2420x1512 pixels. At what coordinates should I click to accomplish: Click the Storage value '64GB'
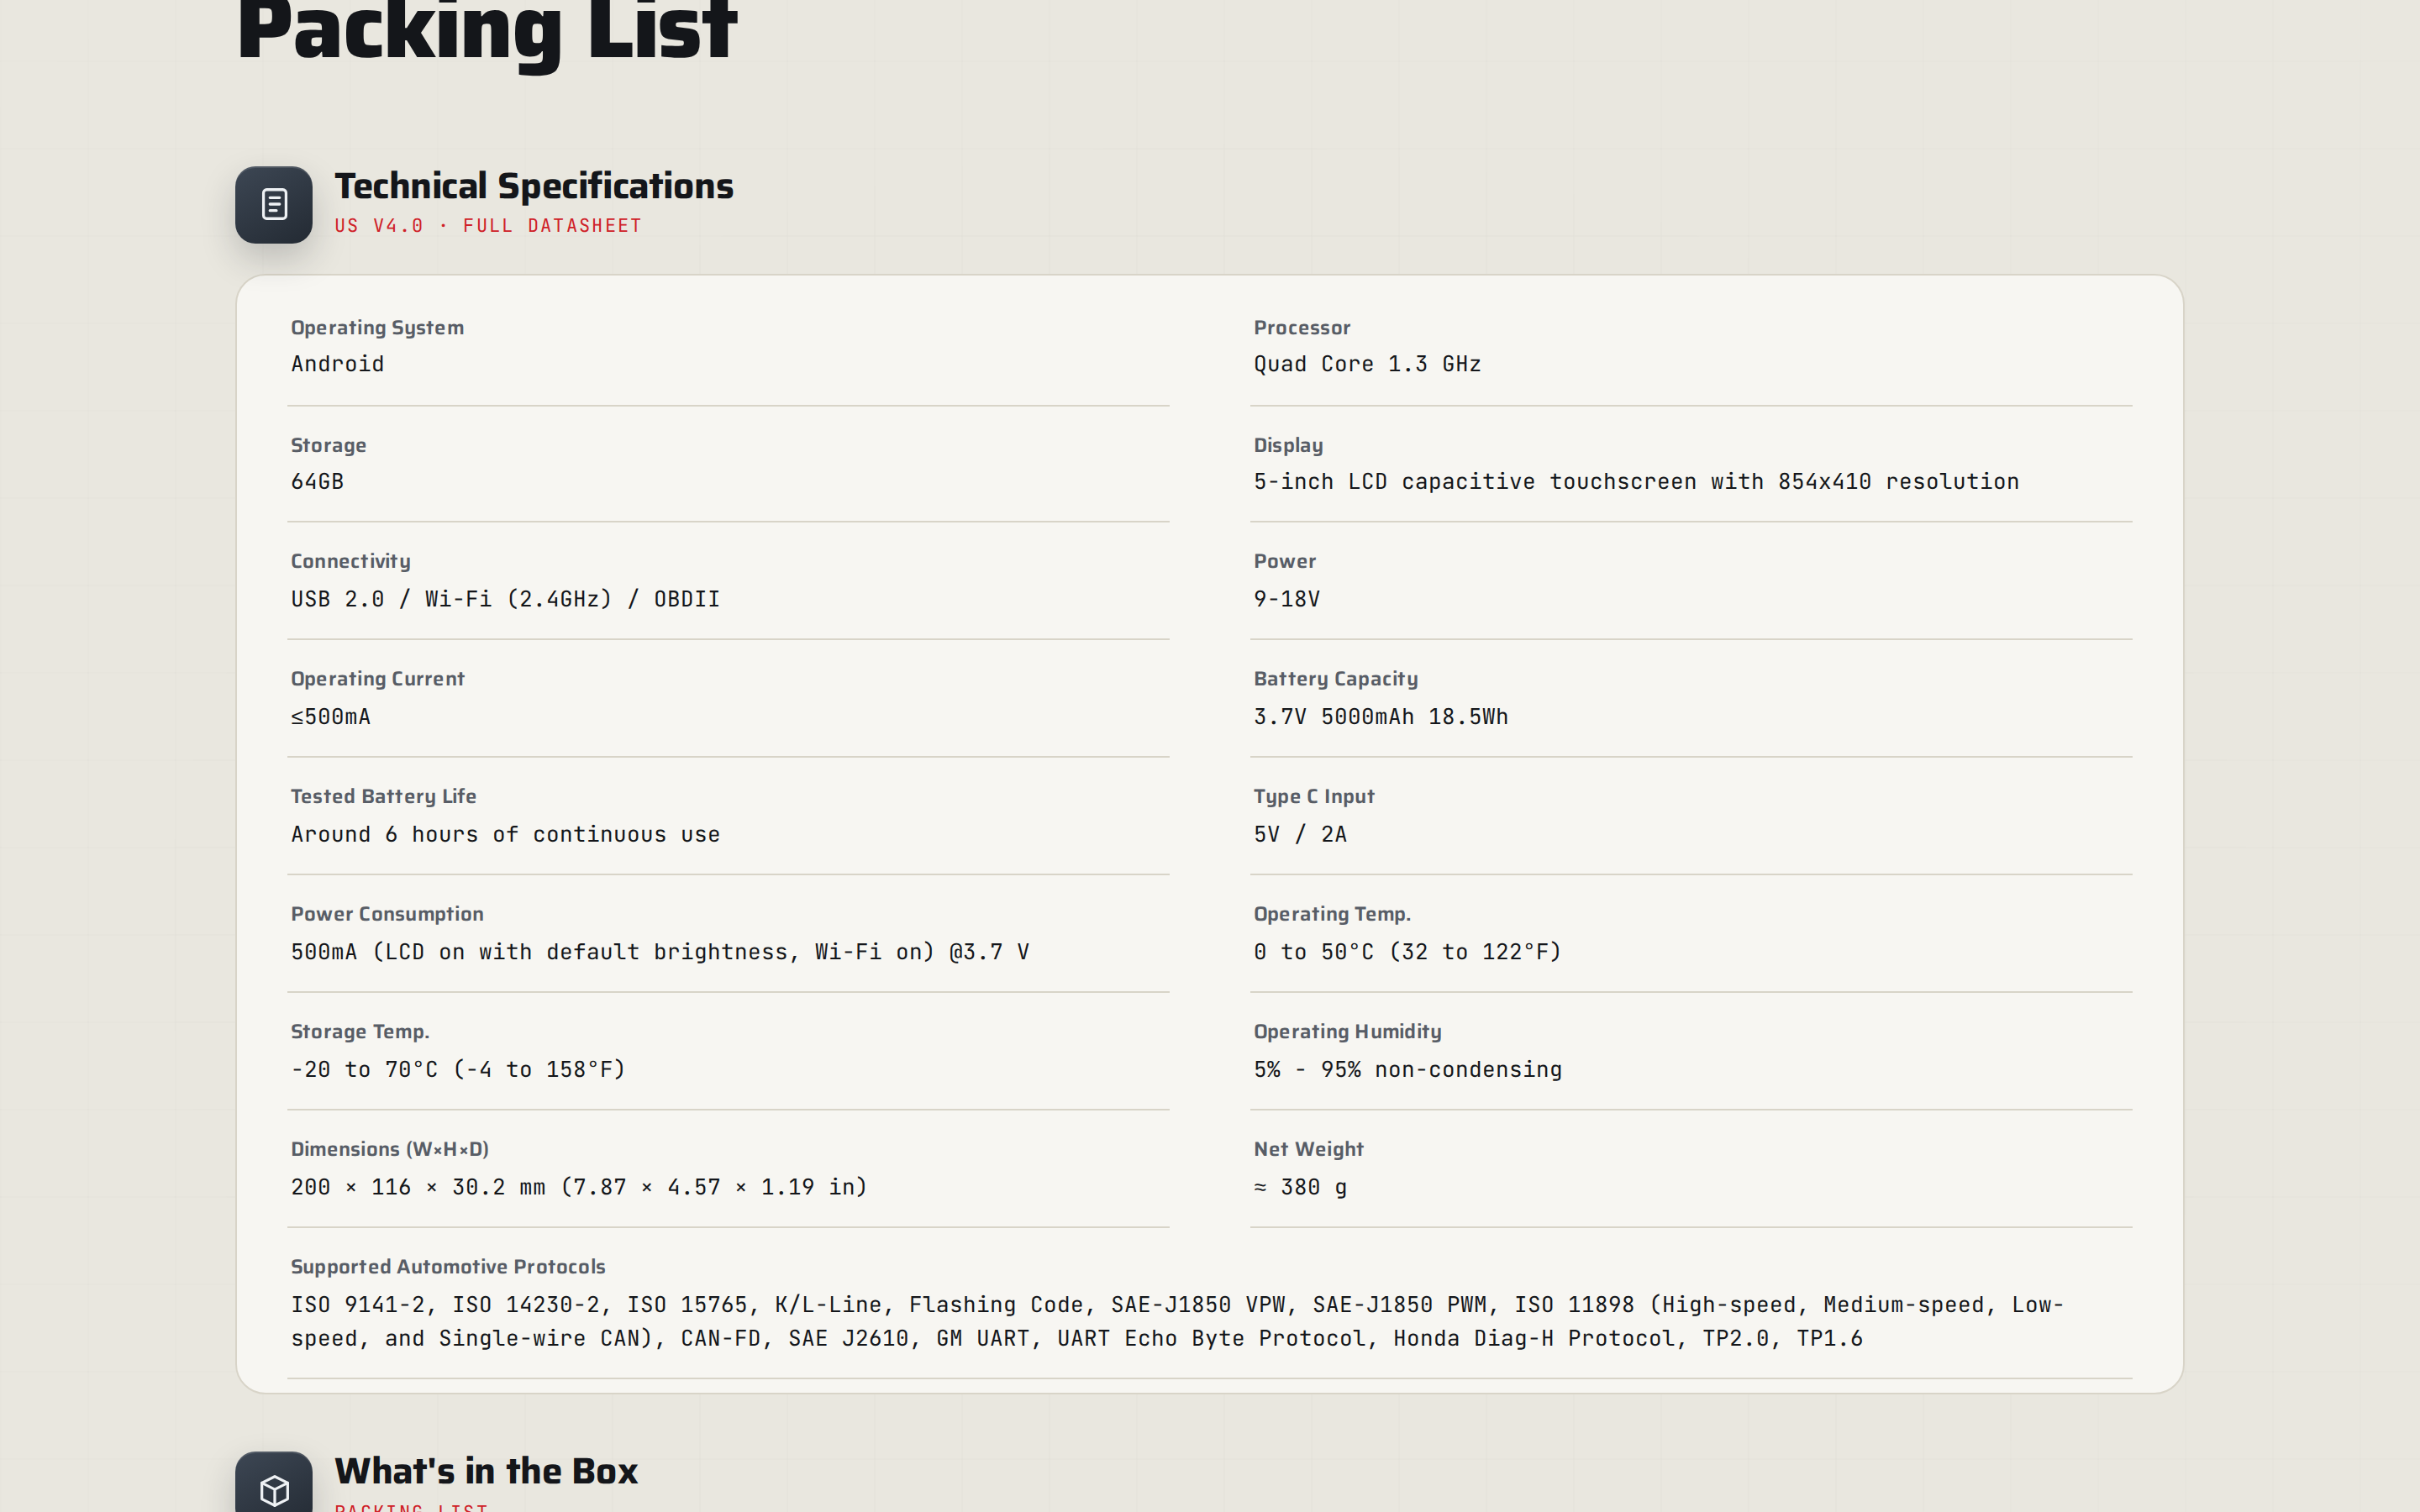[x=317, y=482]
